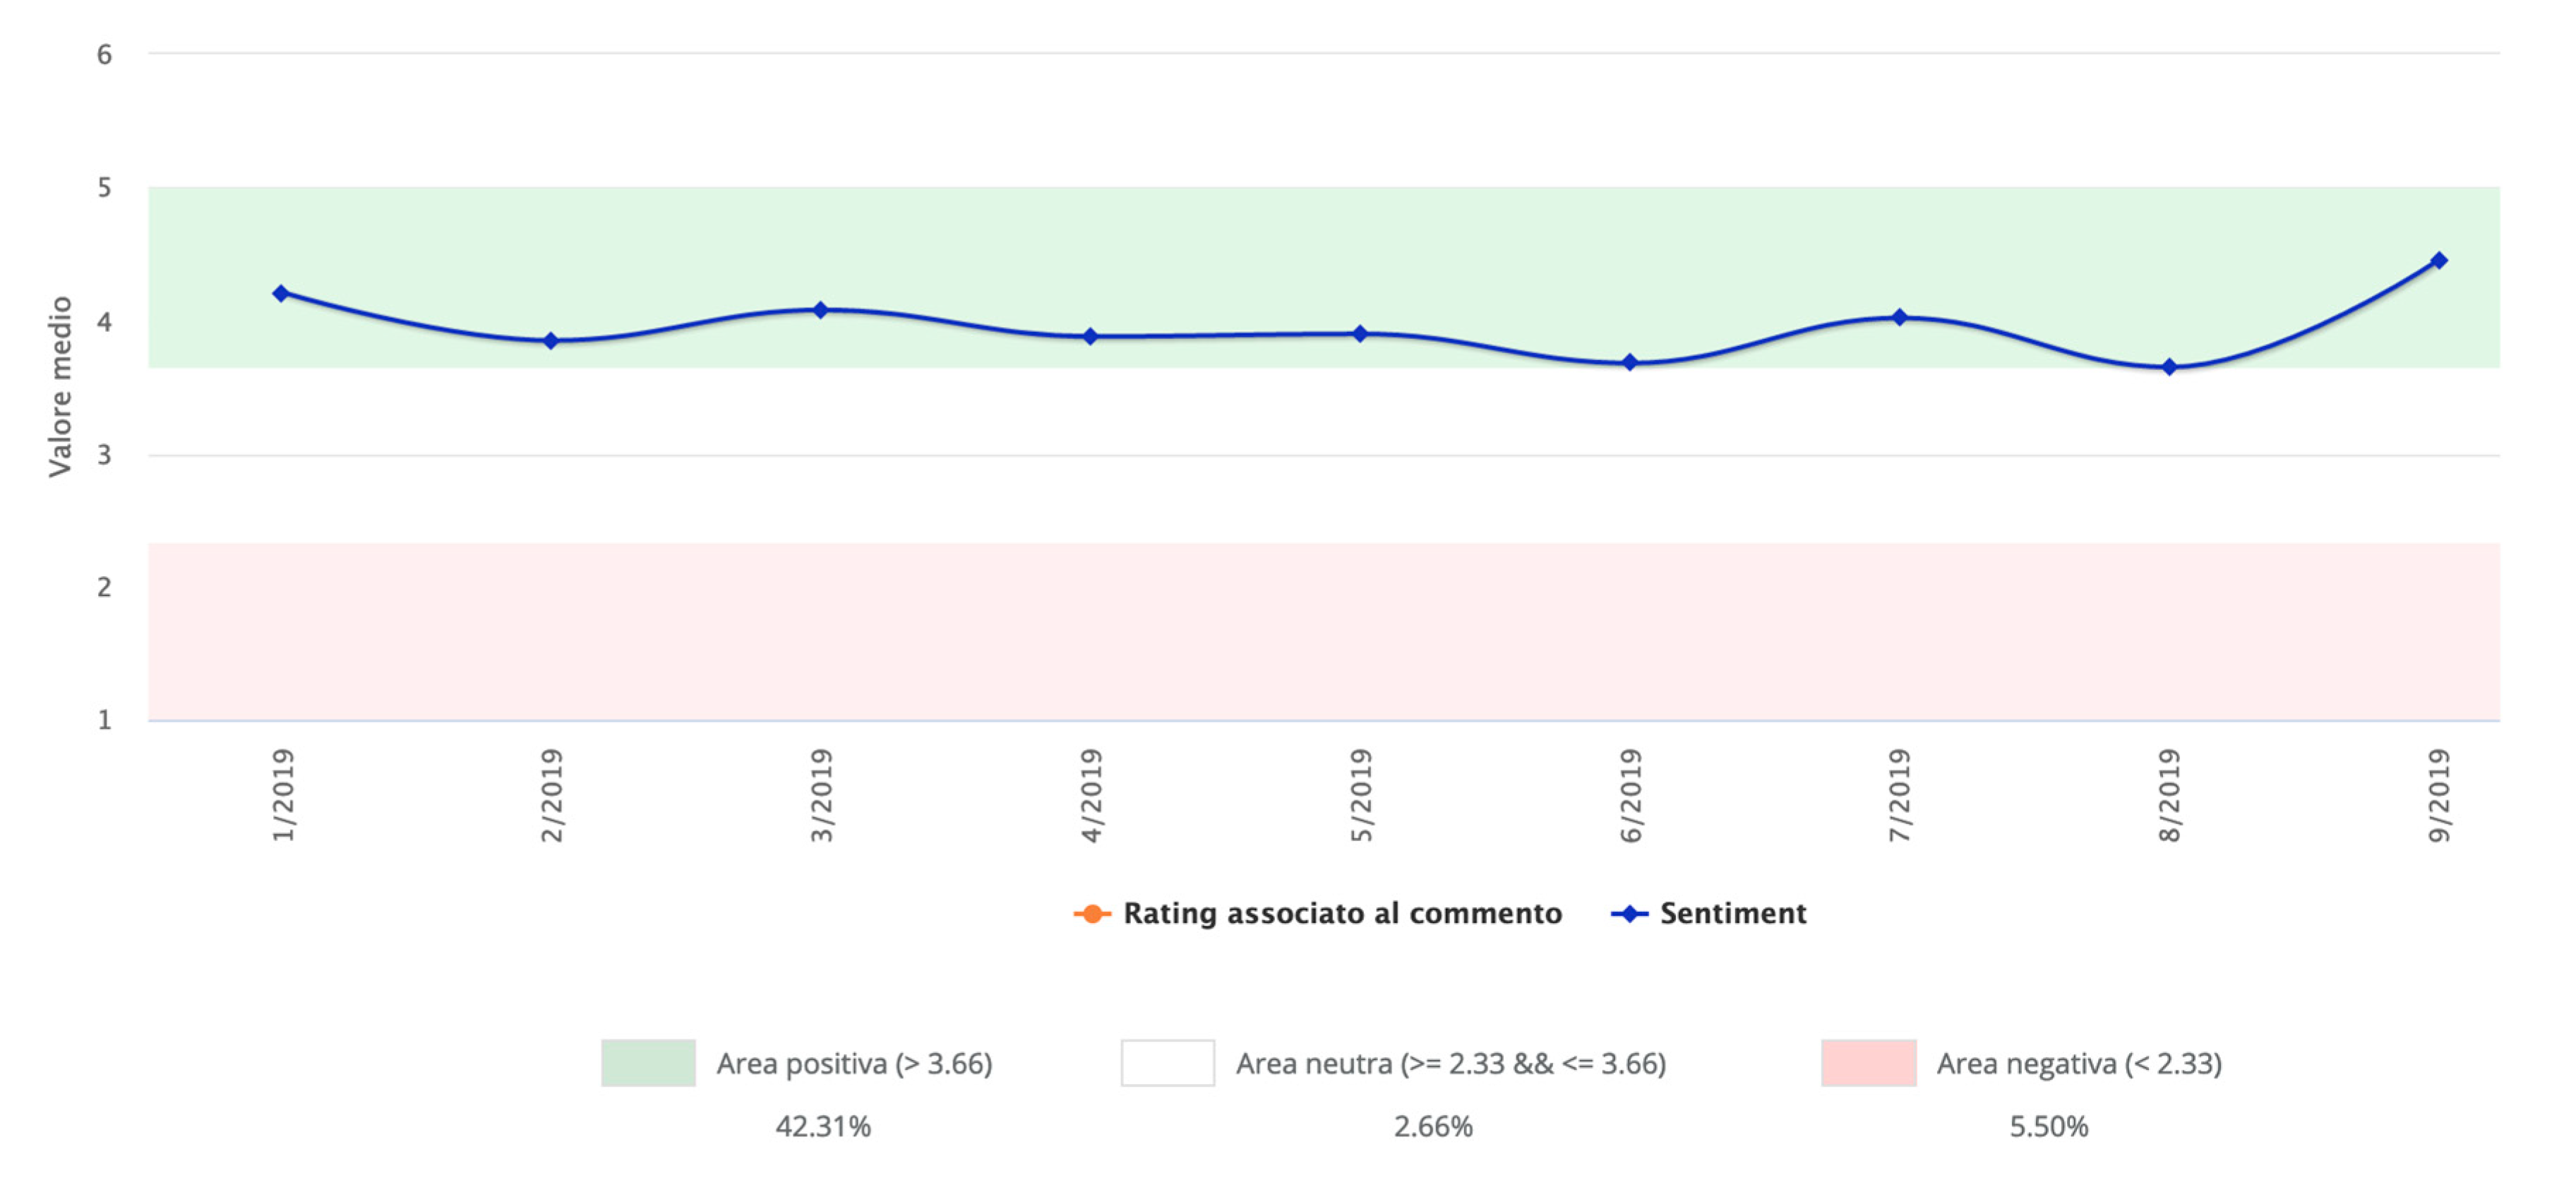This screenshot has width=2576, height=1185.
Task: Select the 4/2019 Sentiment diamond marker
Action: pos(1090,336)
